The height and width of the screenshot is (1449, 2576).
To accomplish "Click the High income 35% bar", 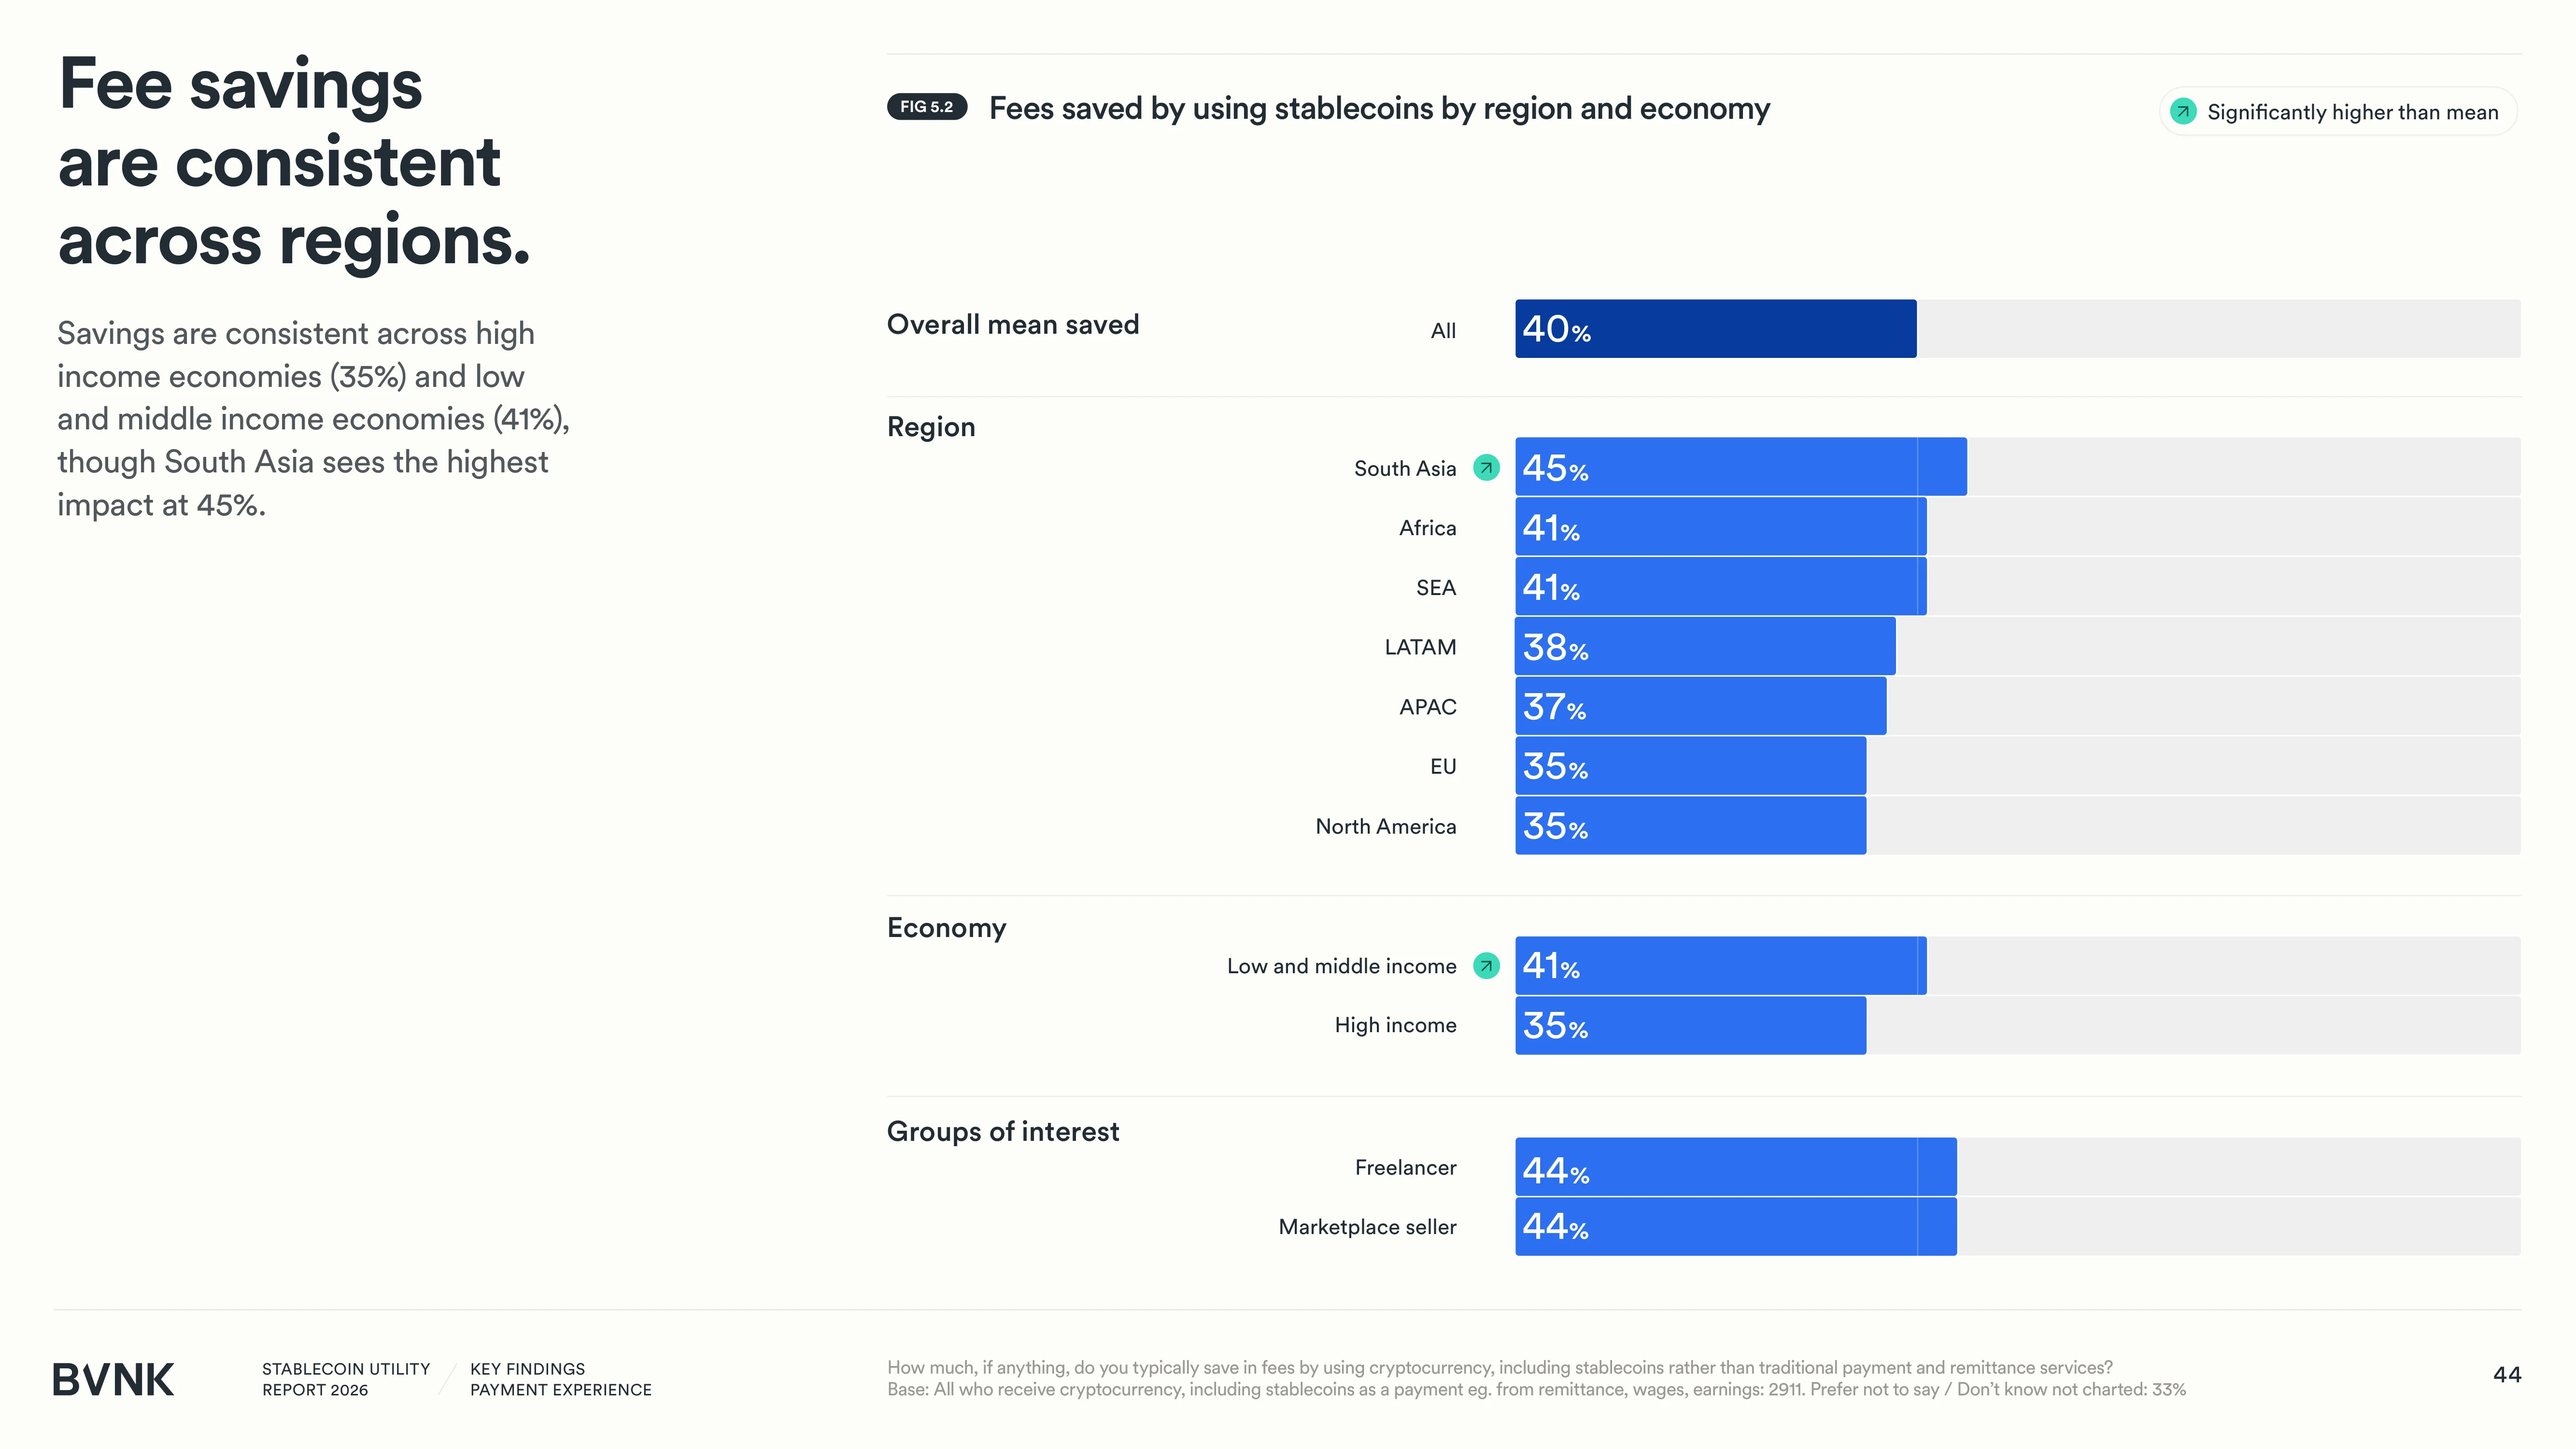I will 1691,1025.
